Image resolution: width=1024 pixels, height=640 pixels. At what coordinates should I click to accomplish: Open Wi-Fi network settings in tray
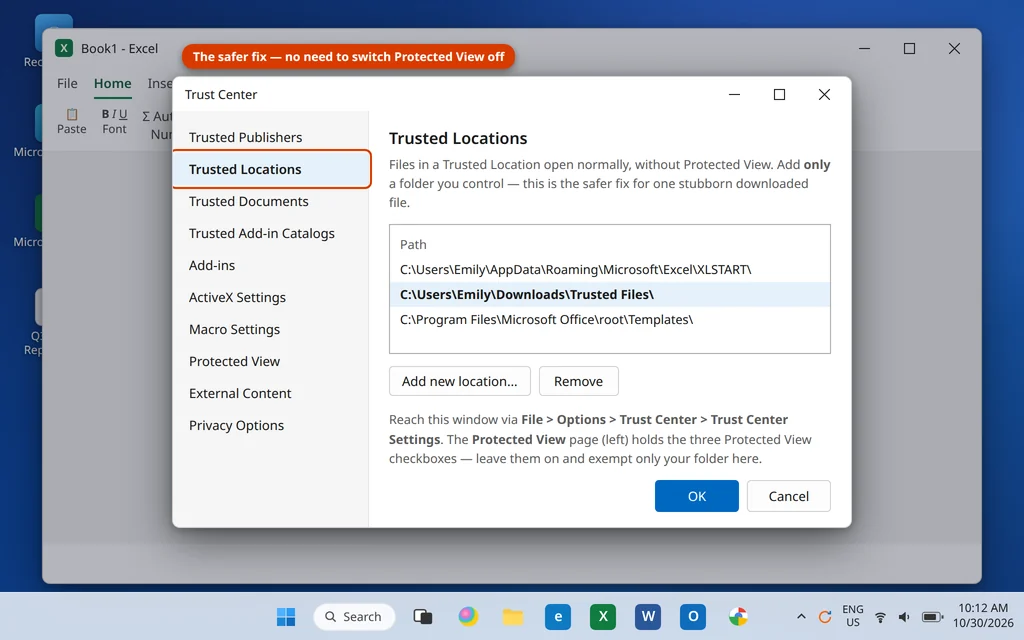click(880, 617)
